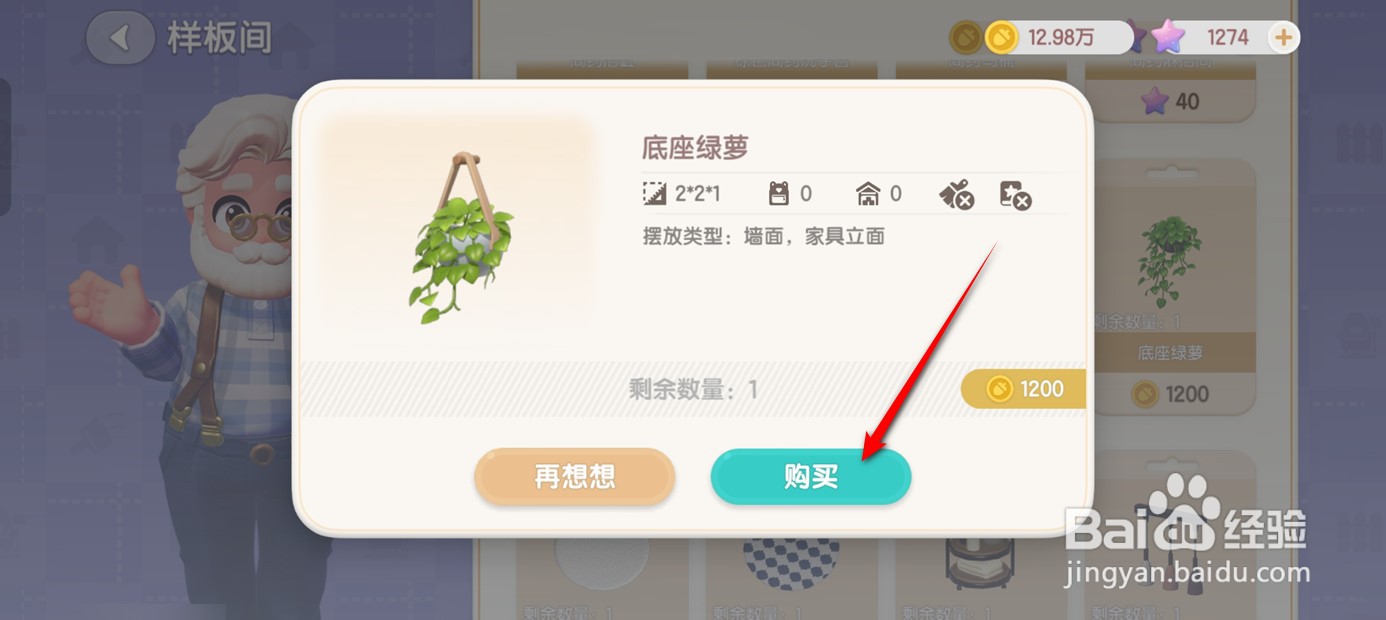Tap the pink star currency icon
The height and width of the screenshot is (620, 1386).
coord(1167,37)
